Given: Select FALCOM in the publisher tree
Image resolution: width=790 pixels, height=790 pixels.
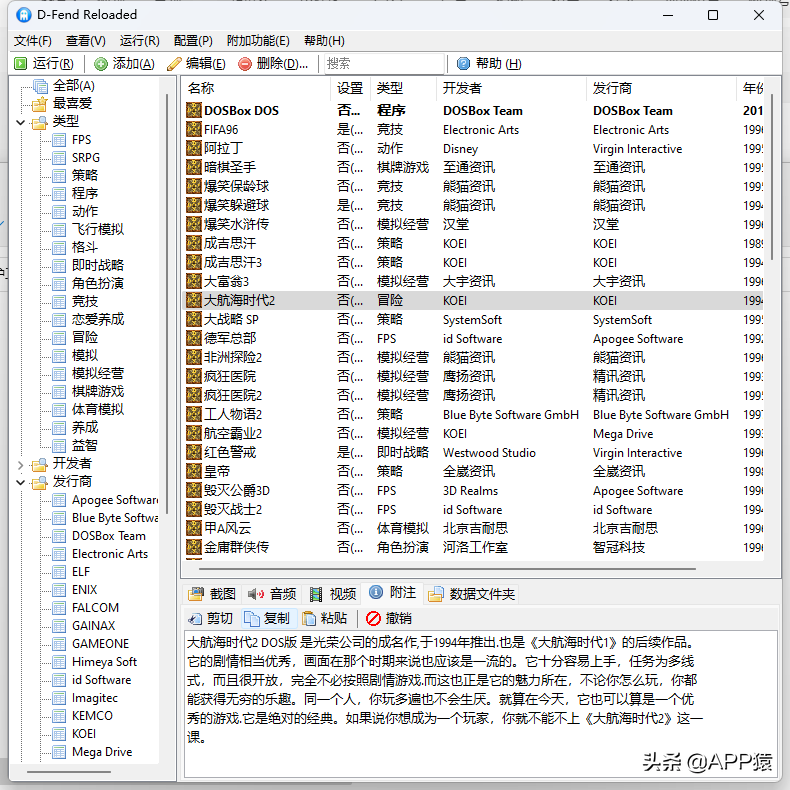Looking at the screenshot, I should tap(95, 608).
